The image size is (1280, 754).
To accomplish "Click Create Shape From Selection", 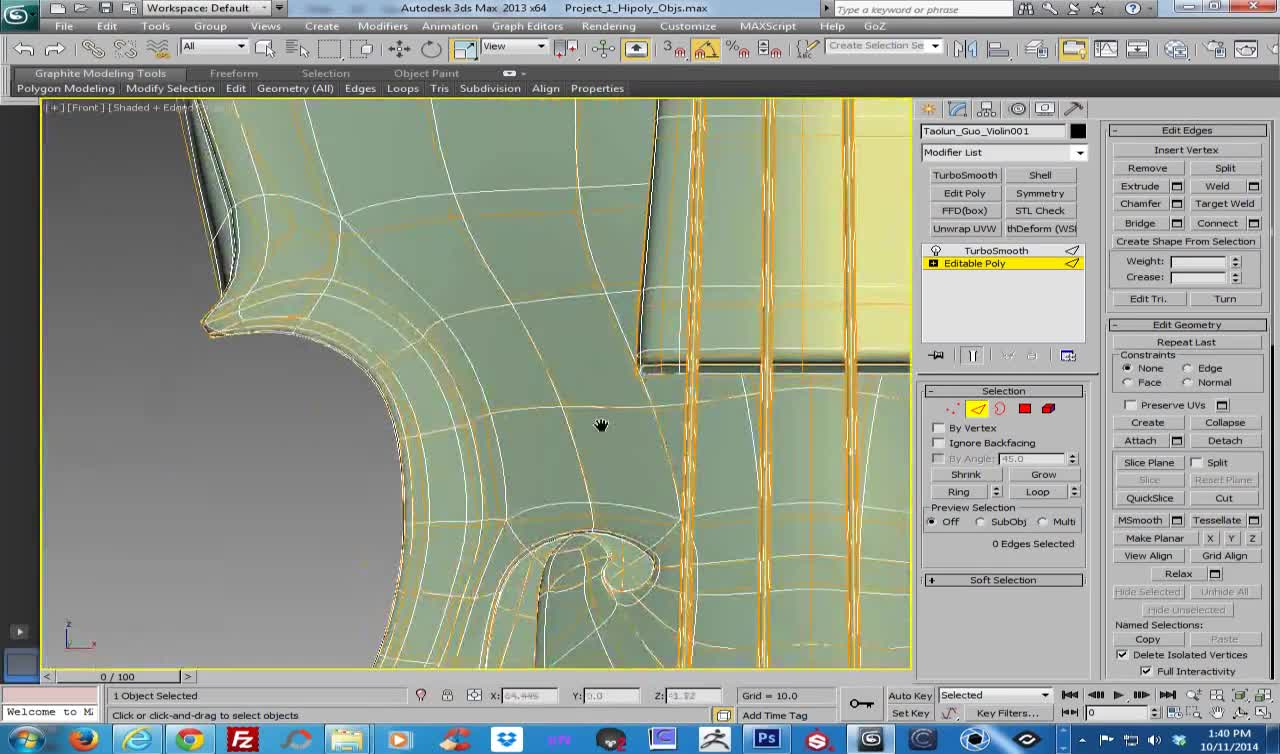I will [1186, 242].
